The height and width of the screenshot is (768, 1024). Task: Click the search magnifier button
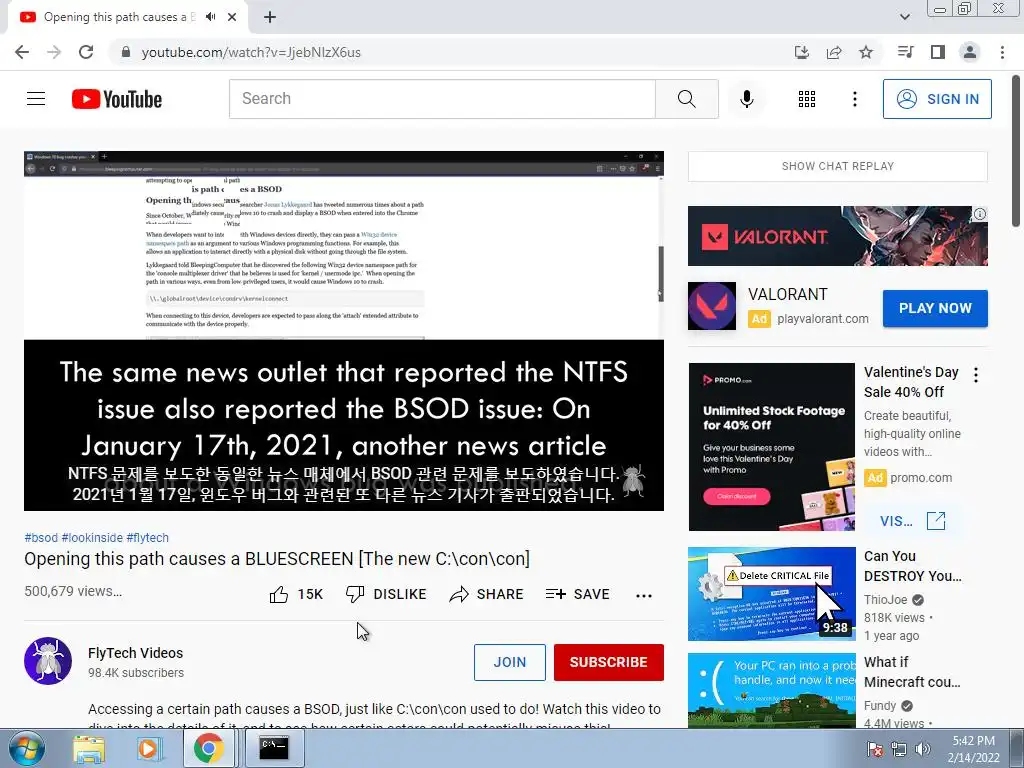tap(687, 99)
